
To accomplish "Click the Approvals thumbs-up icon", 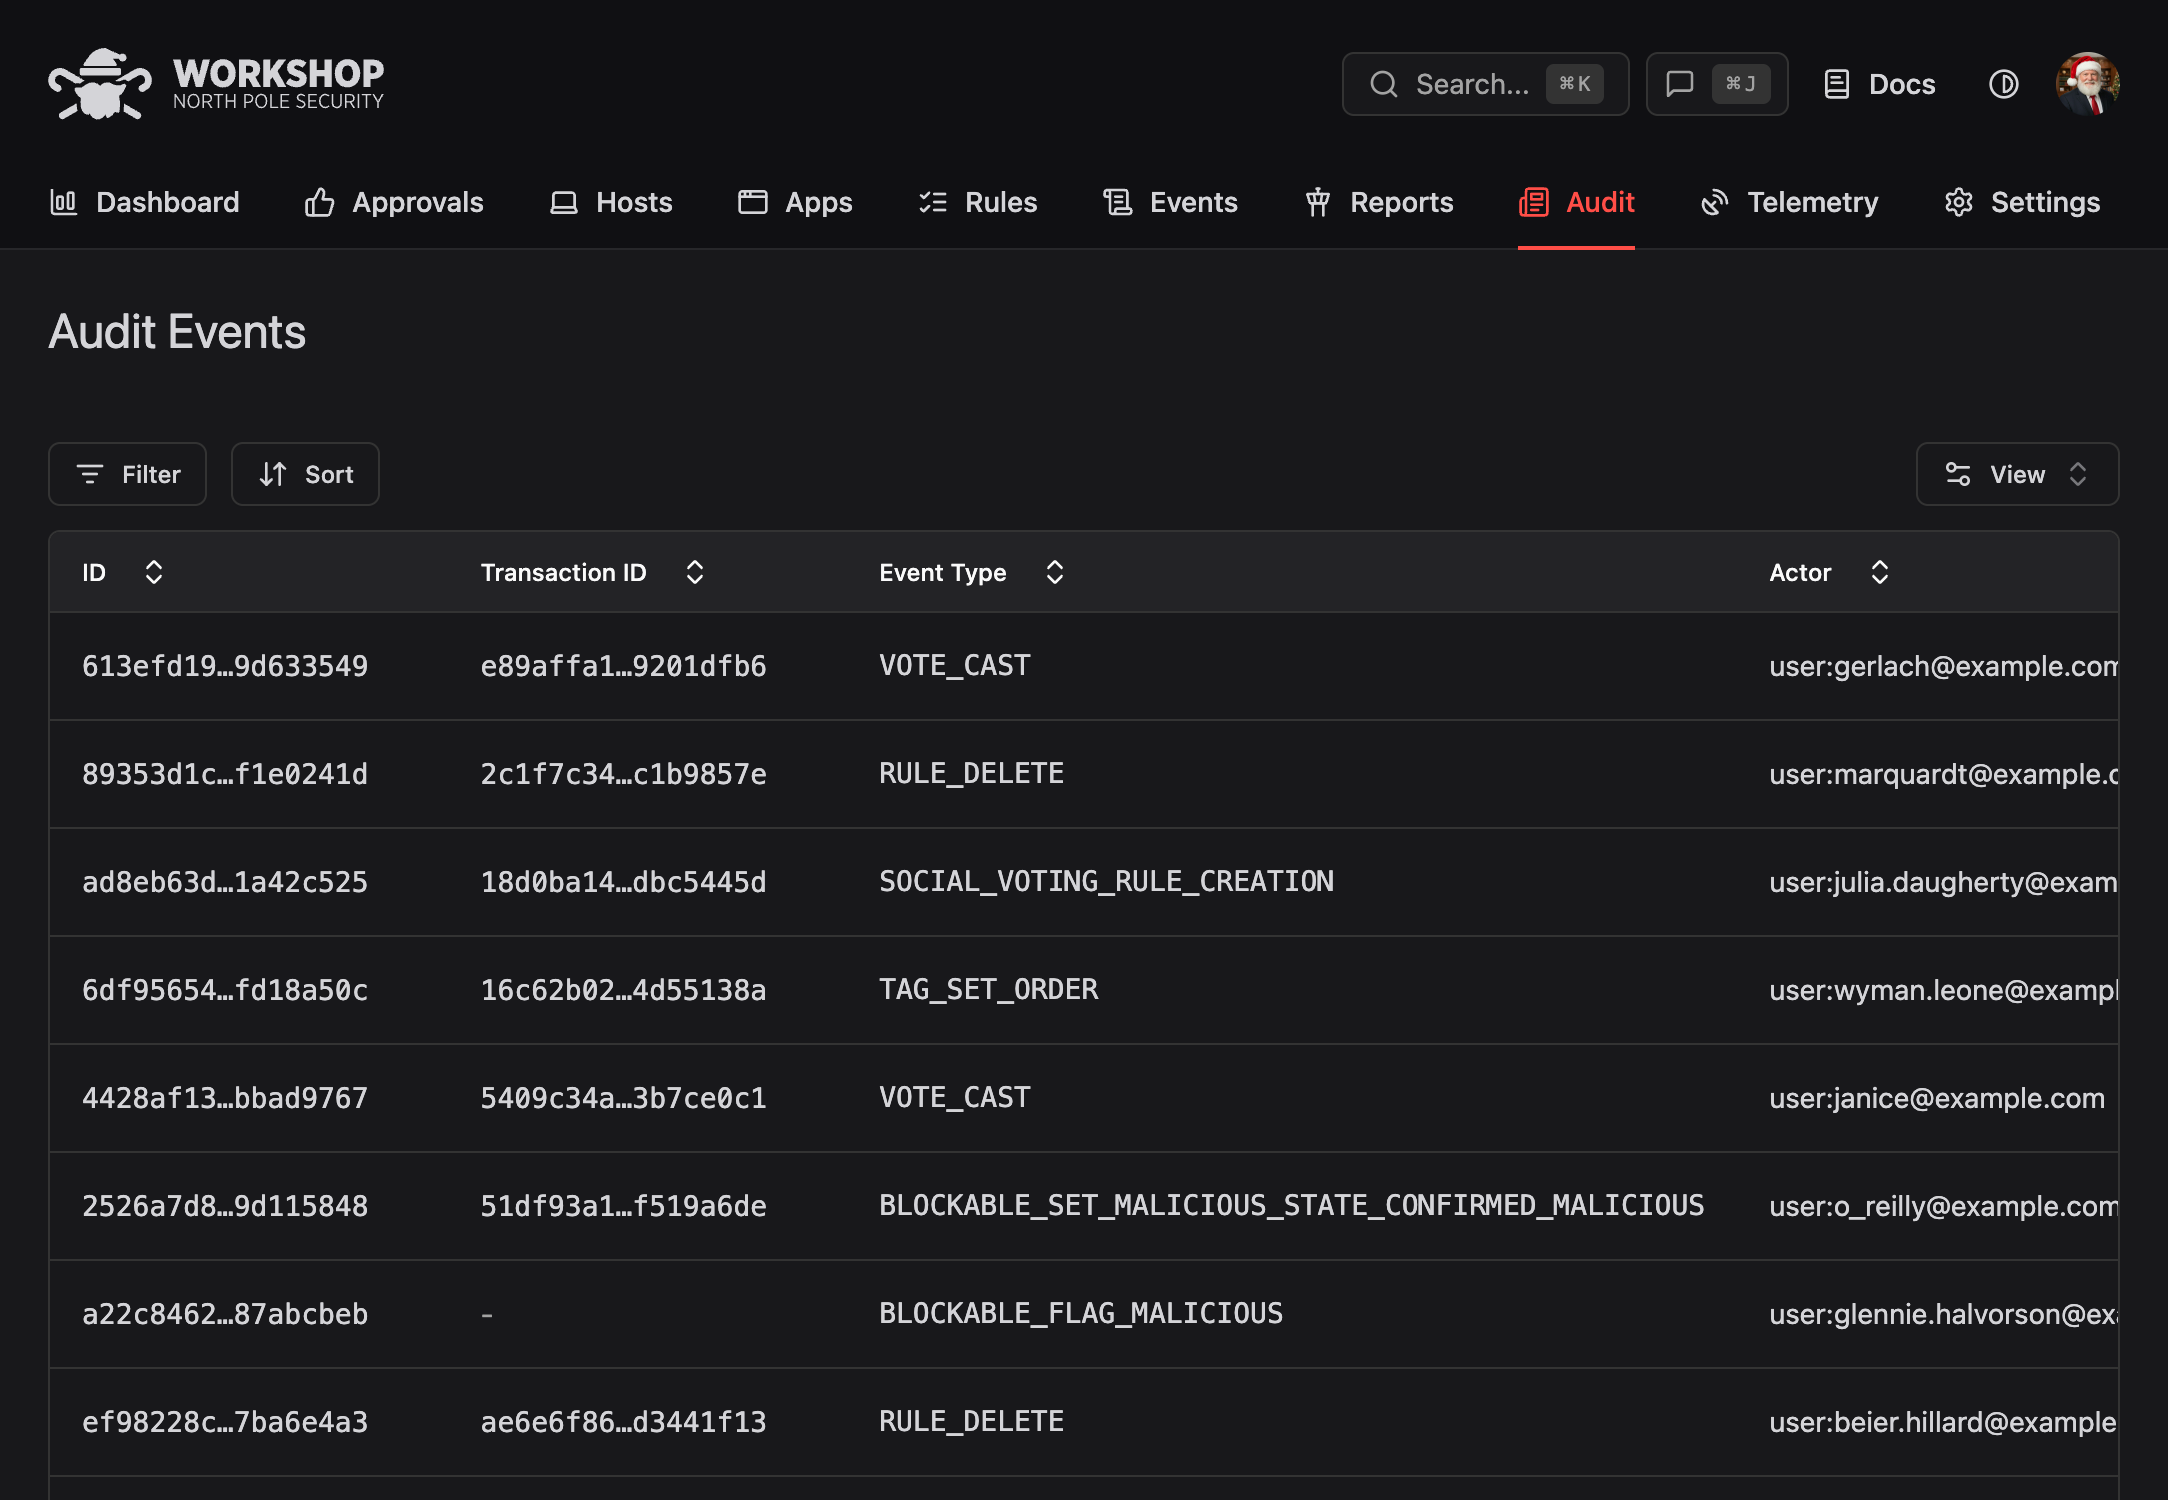I will 319,202.
